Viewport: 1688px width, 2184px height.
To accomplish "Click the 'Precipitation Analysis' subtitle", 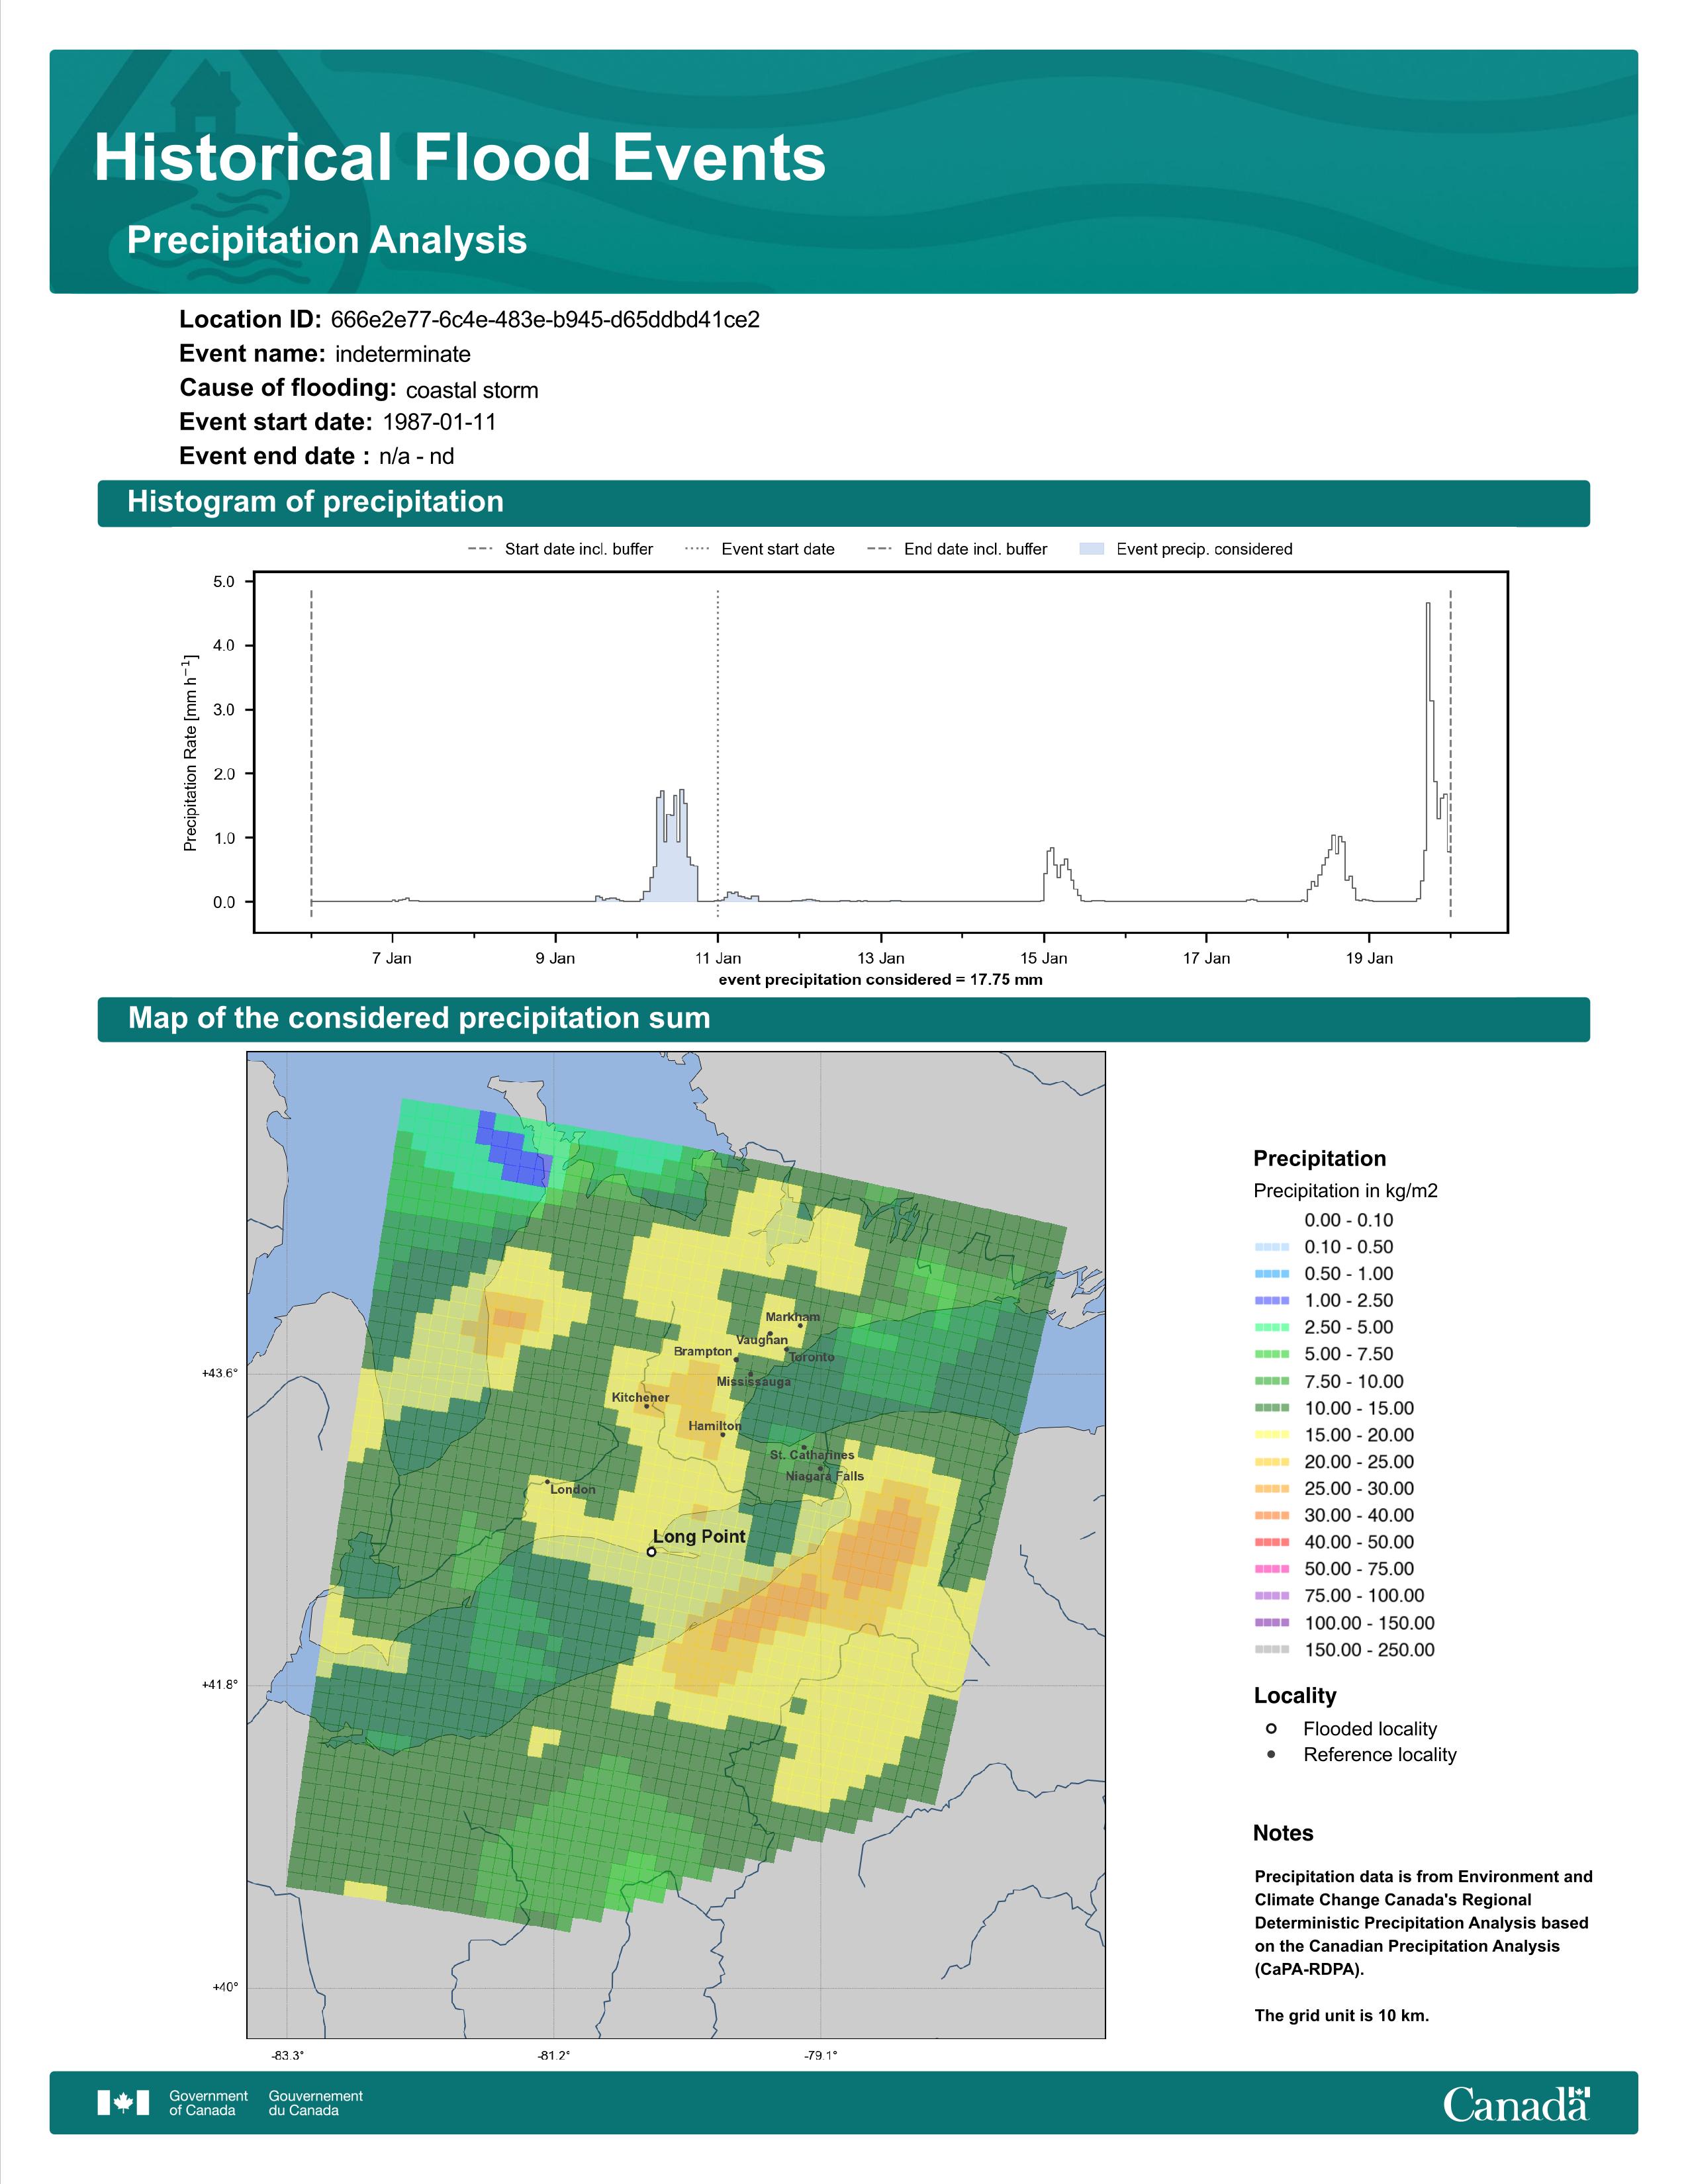I will (327, 240).
